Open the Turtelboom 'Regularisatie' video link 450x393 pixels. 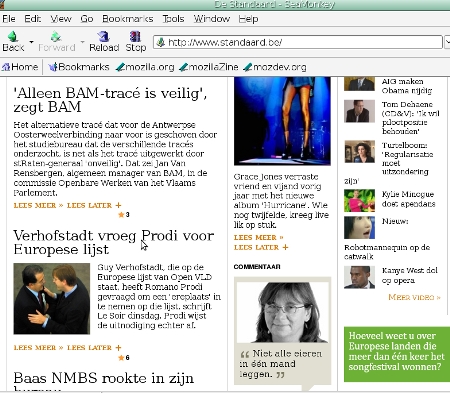coord(407,158)
